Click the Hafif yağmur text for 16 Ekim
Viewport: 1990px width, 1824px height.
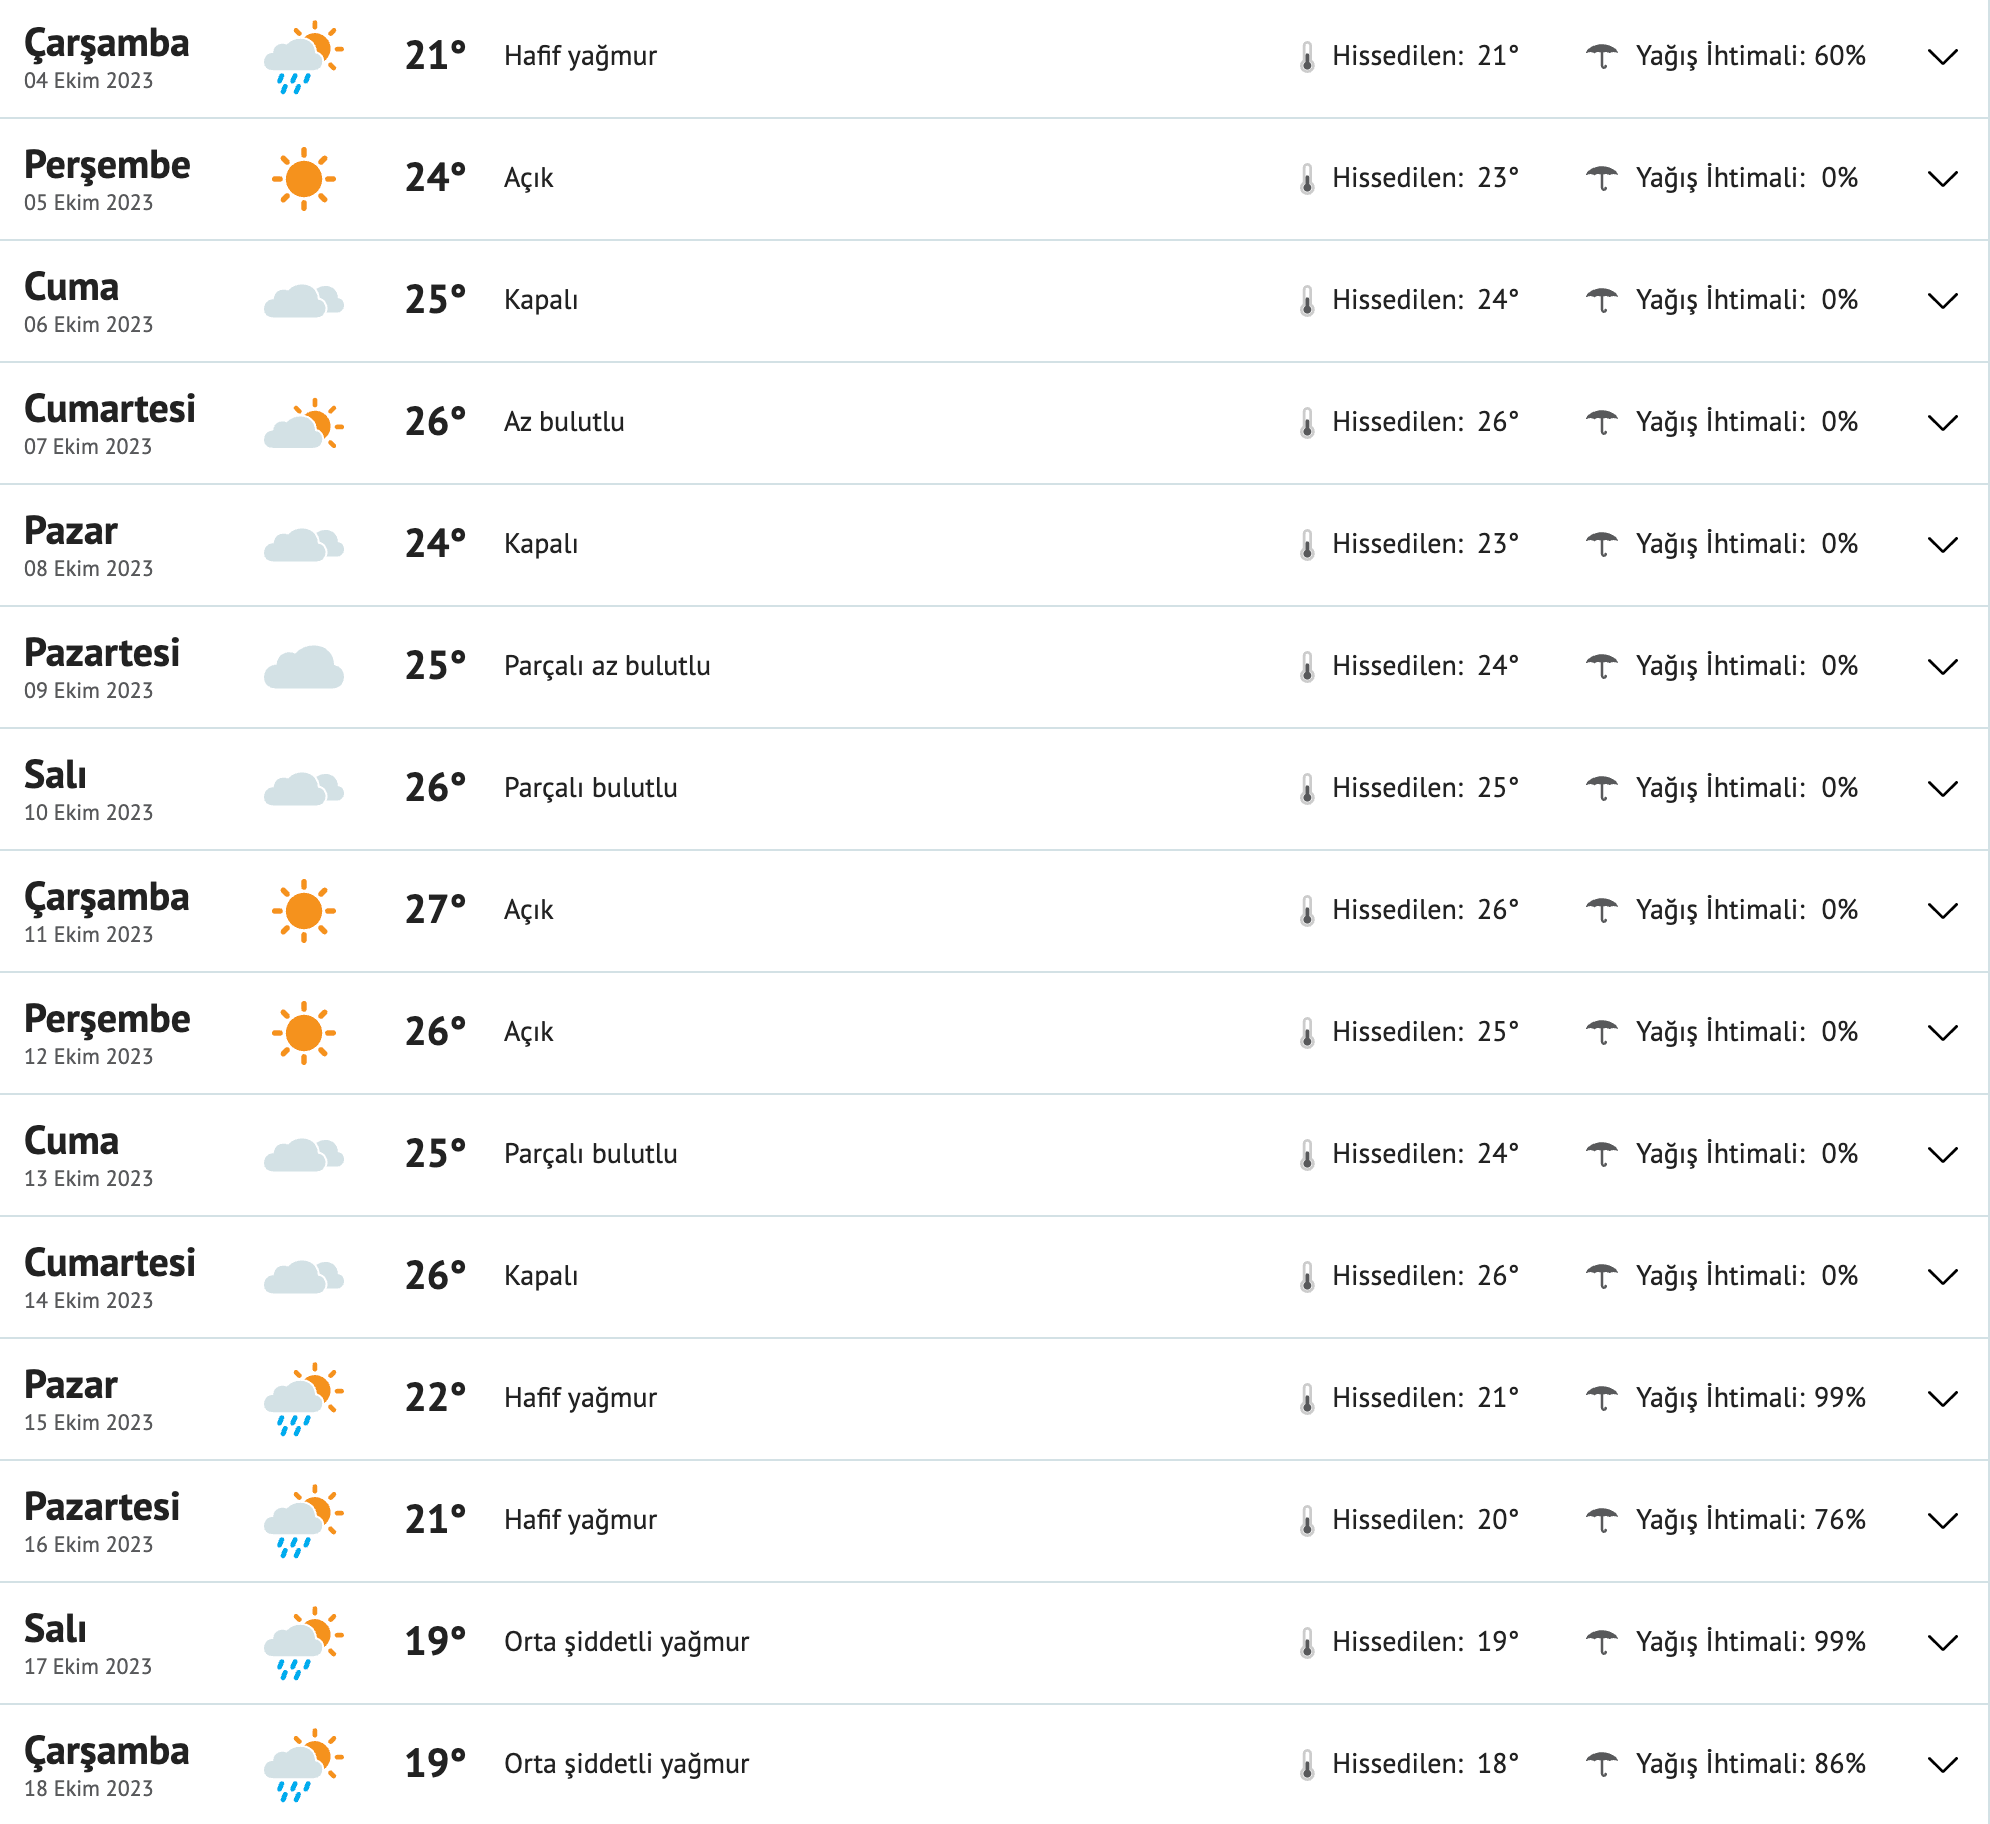click(x=580, y=1519)
